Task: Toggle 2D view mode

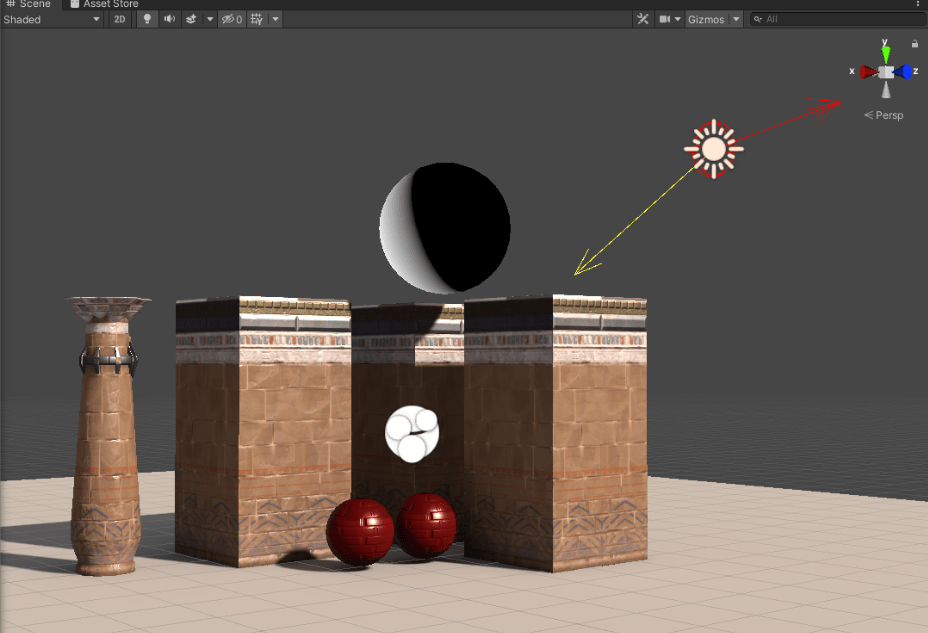Action: [120, 19]
